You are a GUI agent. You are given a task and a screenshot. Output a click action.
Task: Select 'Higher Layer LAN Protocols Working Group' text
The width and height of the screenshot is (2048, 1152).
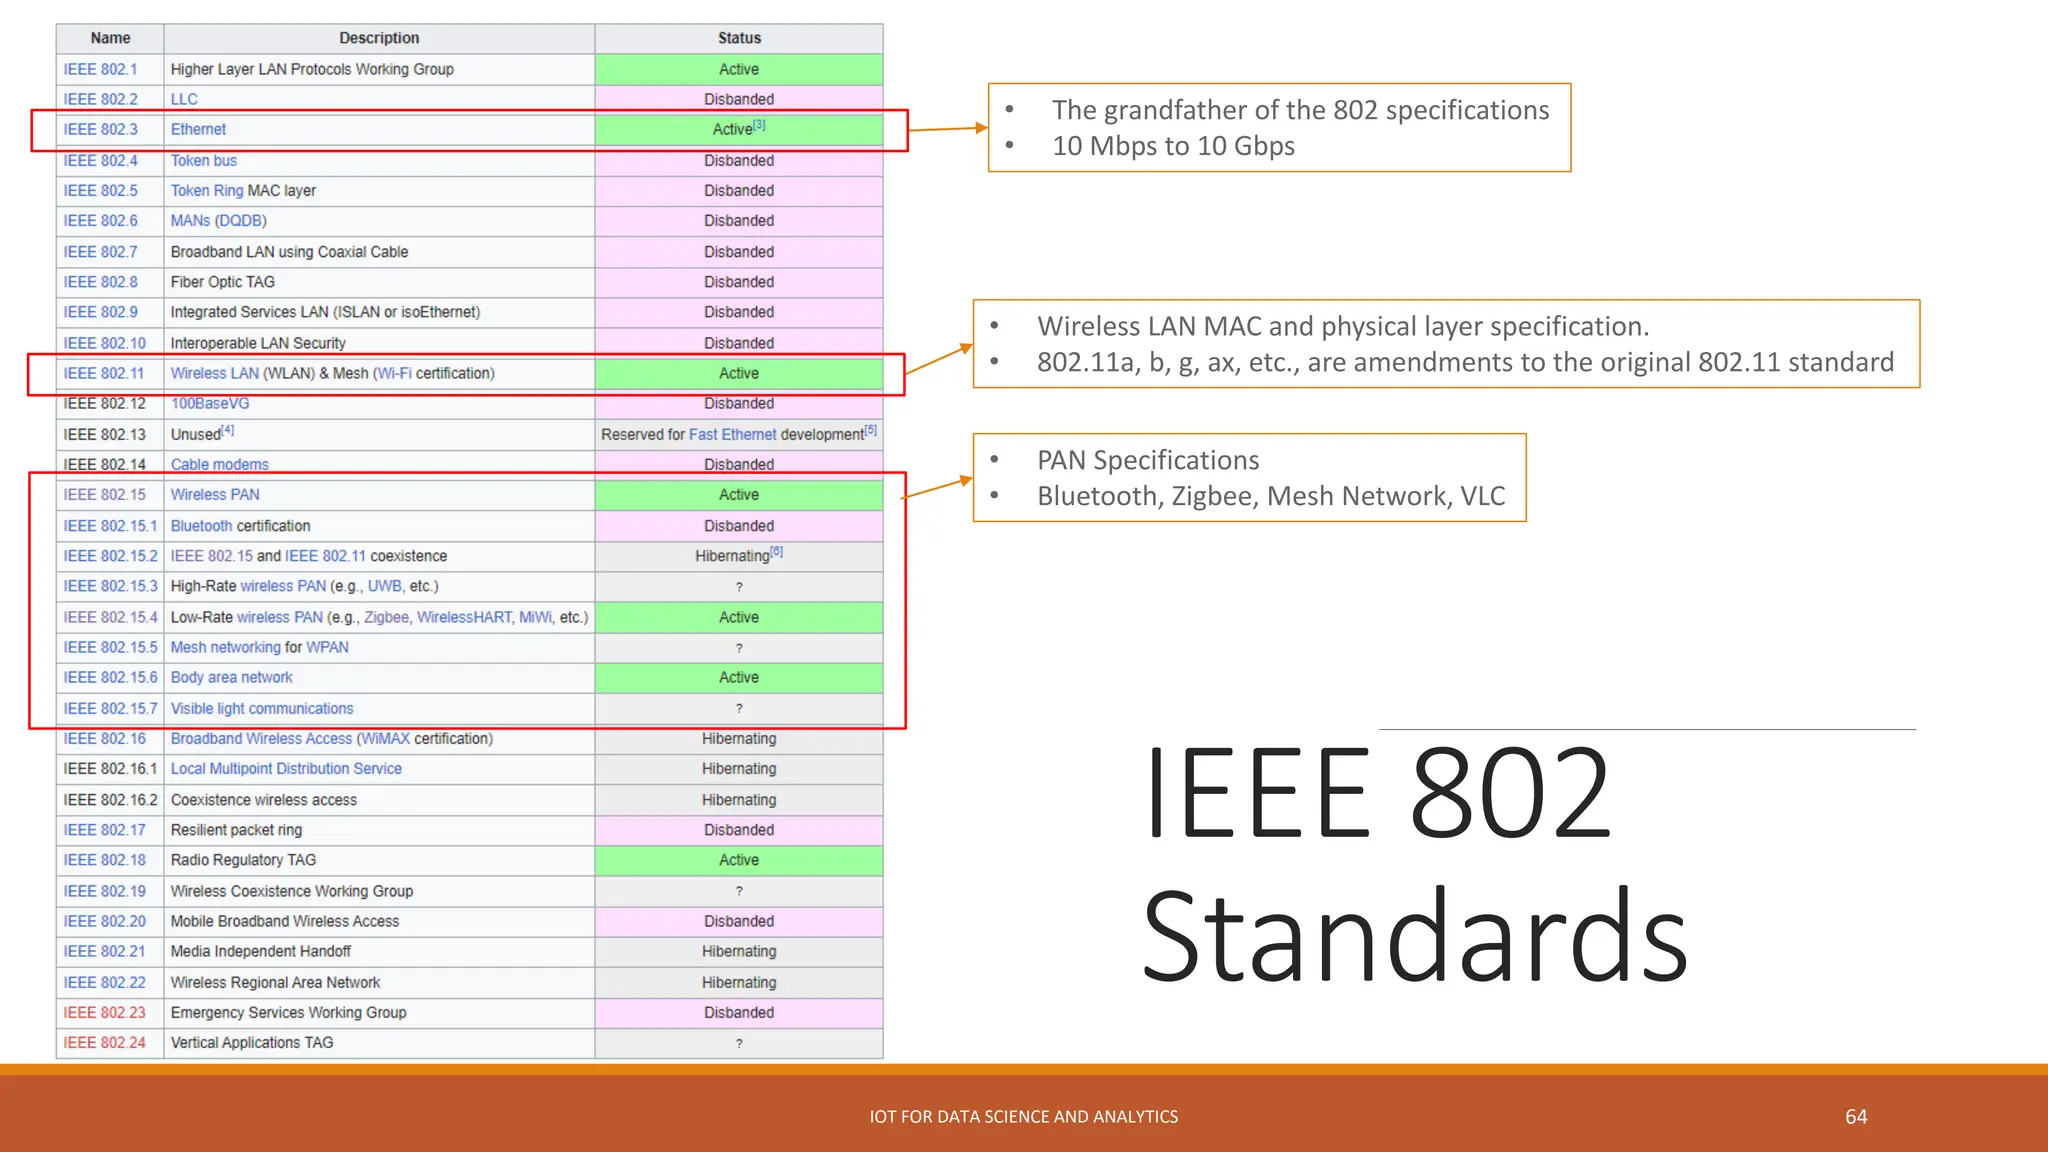pos(312,69)
